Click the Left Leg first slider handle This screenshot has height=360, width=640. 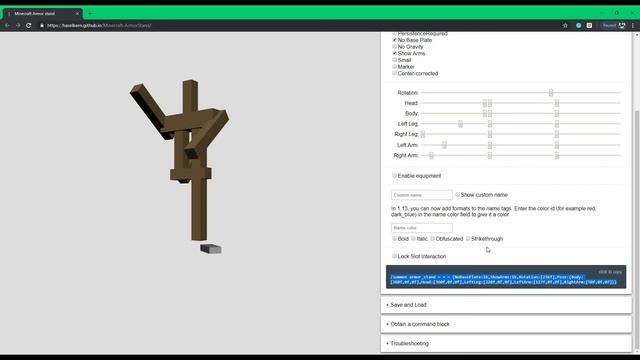[460, 124]
